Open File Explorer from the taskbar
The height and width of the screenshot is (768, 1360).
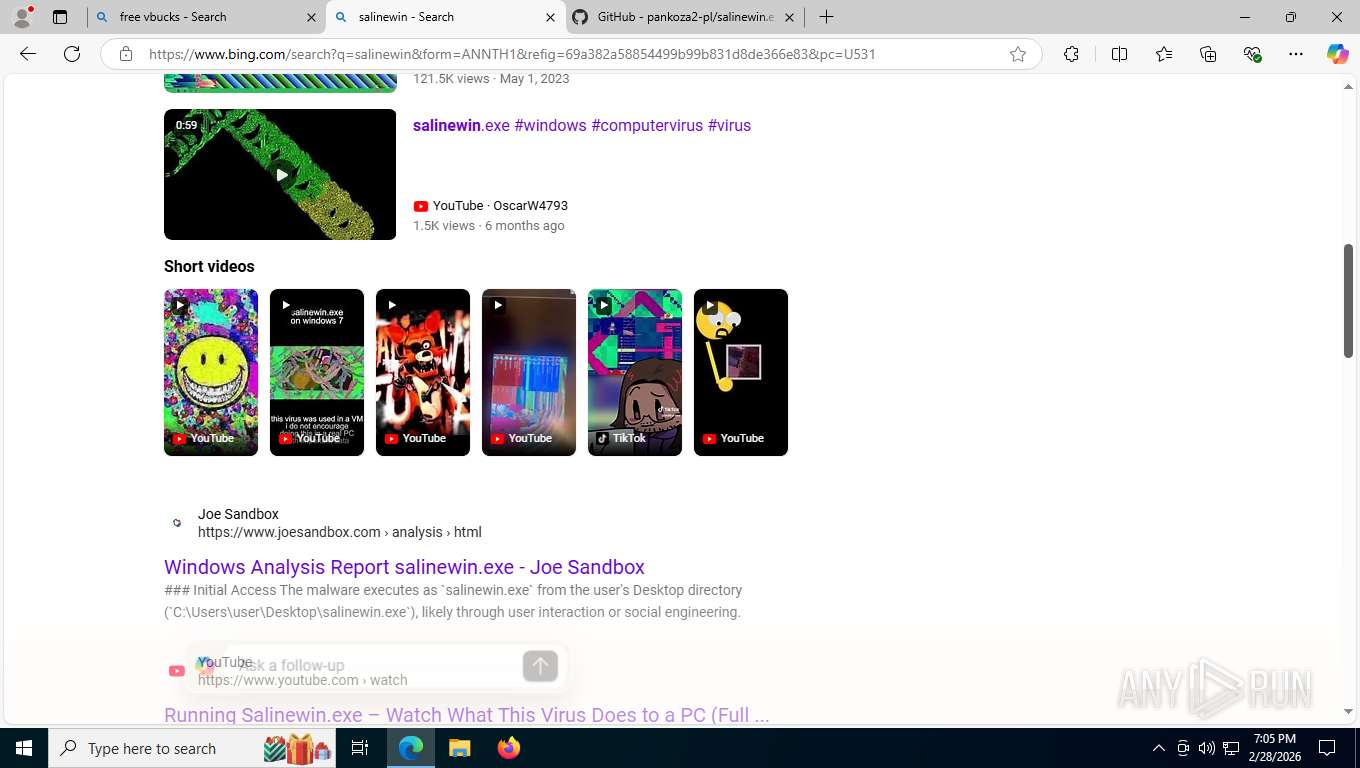pos(459,748)
